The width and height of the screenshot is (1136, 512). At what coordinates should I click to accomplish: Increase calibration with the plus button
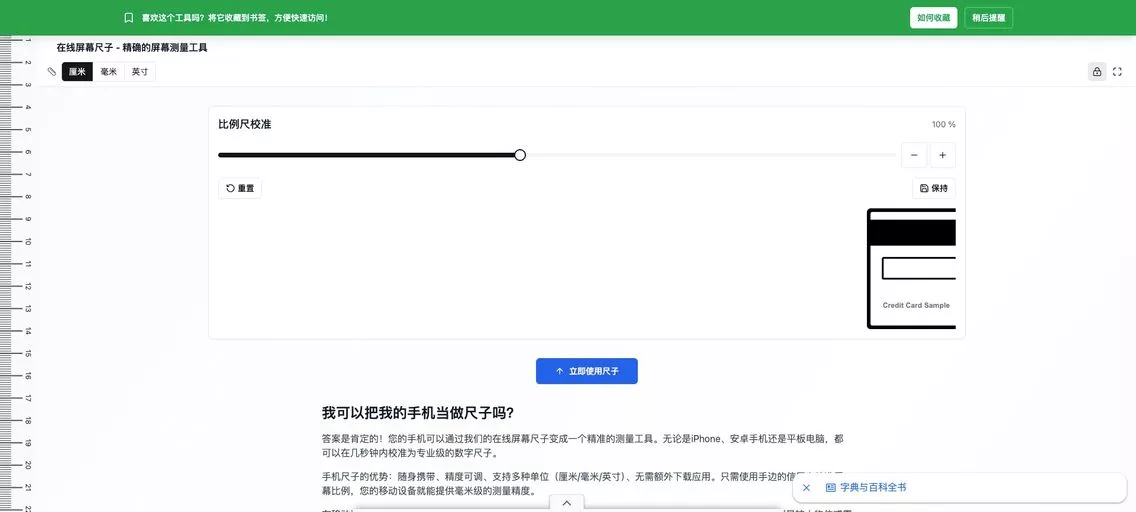943,155
